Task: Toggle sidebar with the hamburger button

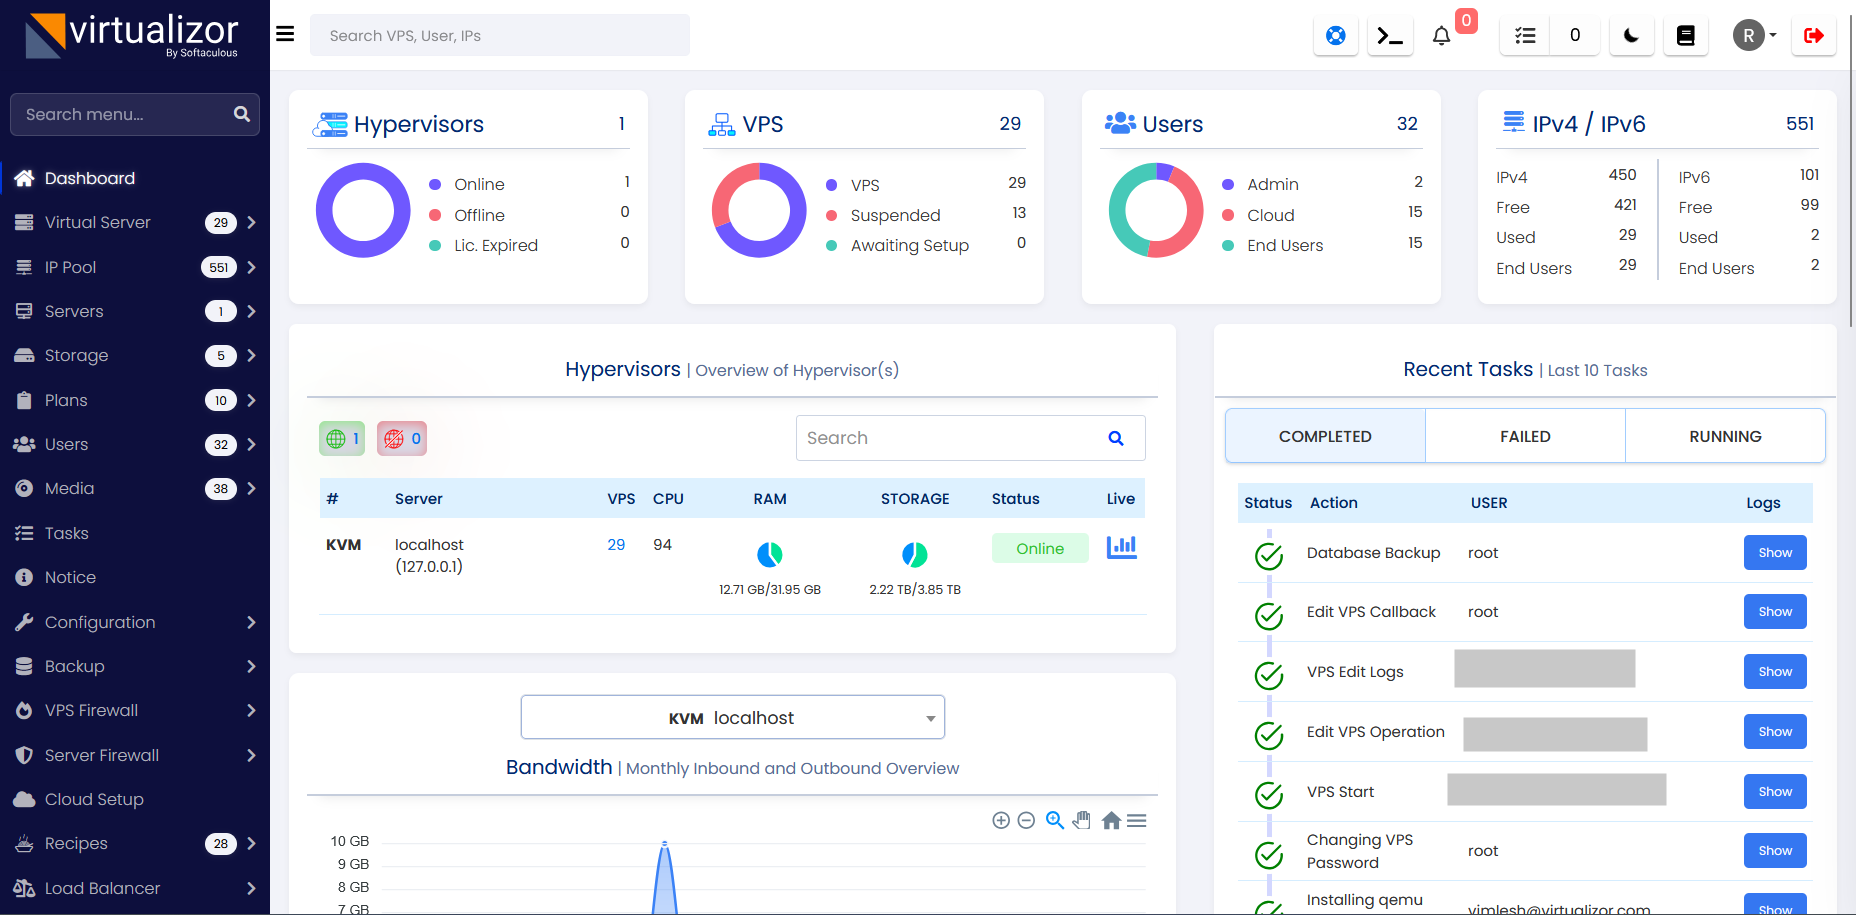Action: pyautogui.click(x=285, y=34)
